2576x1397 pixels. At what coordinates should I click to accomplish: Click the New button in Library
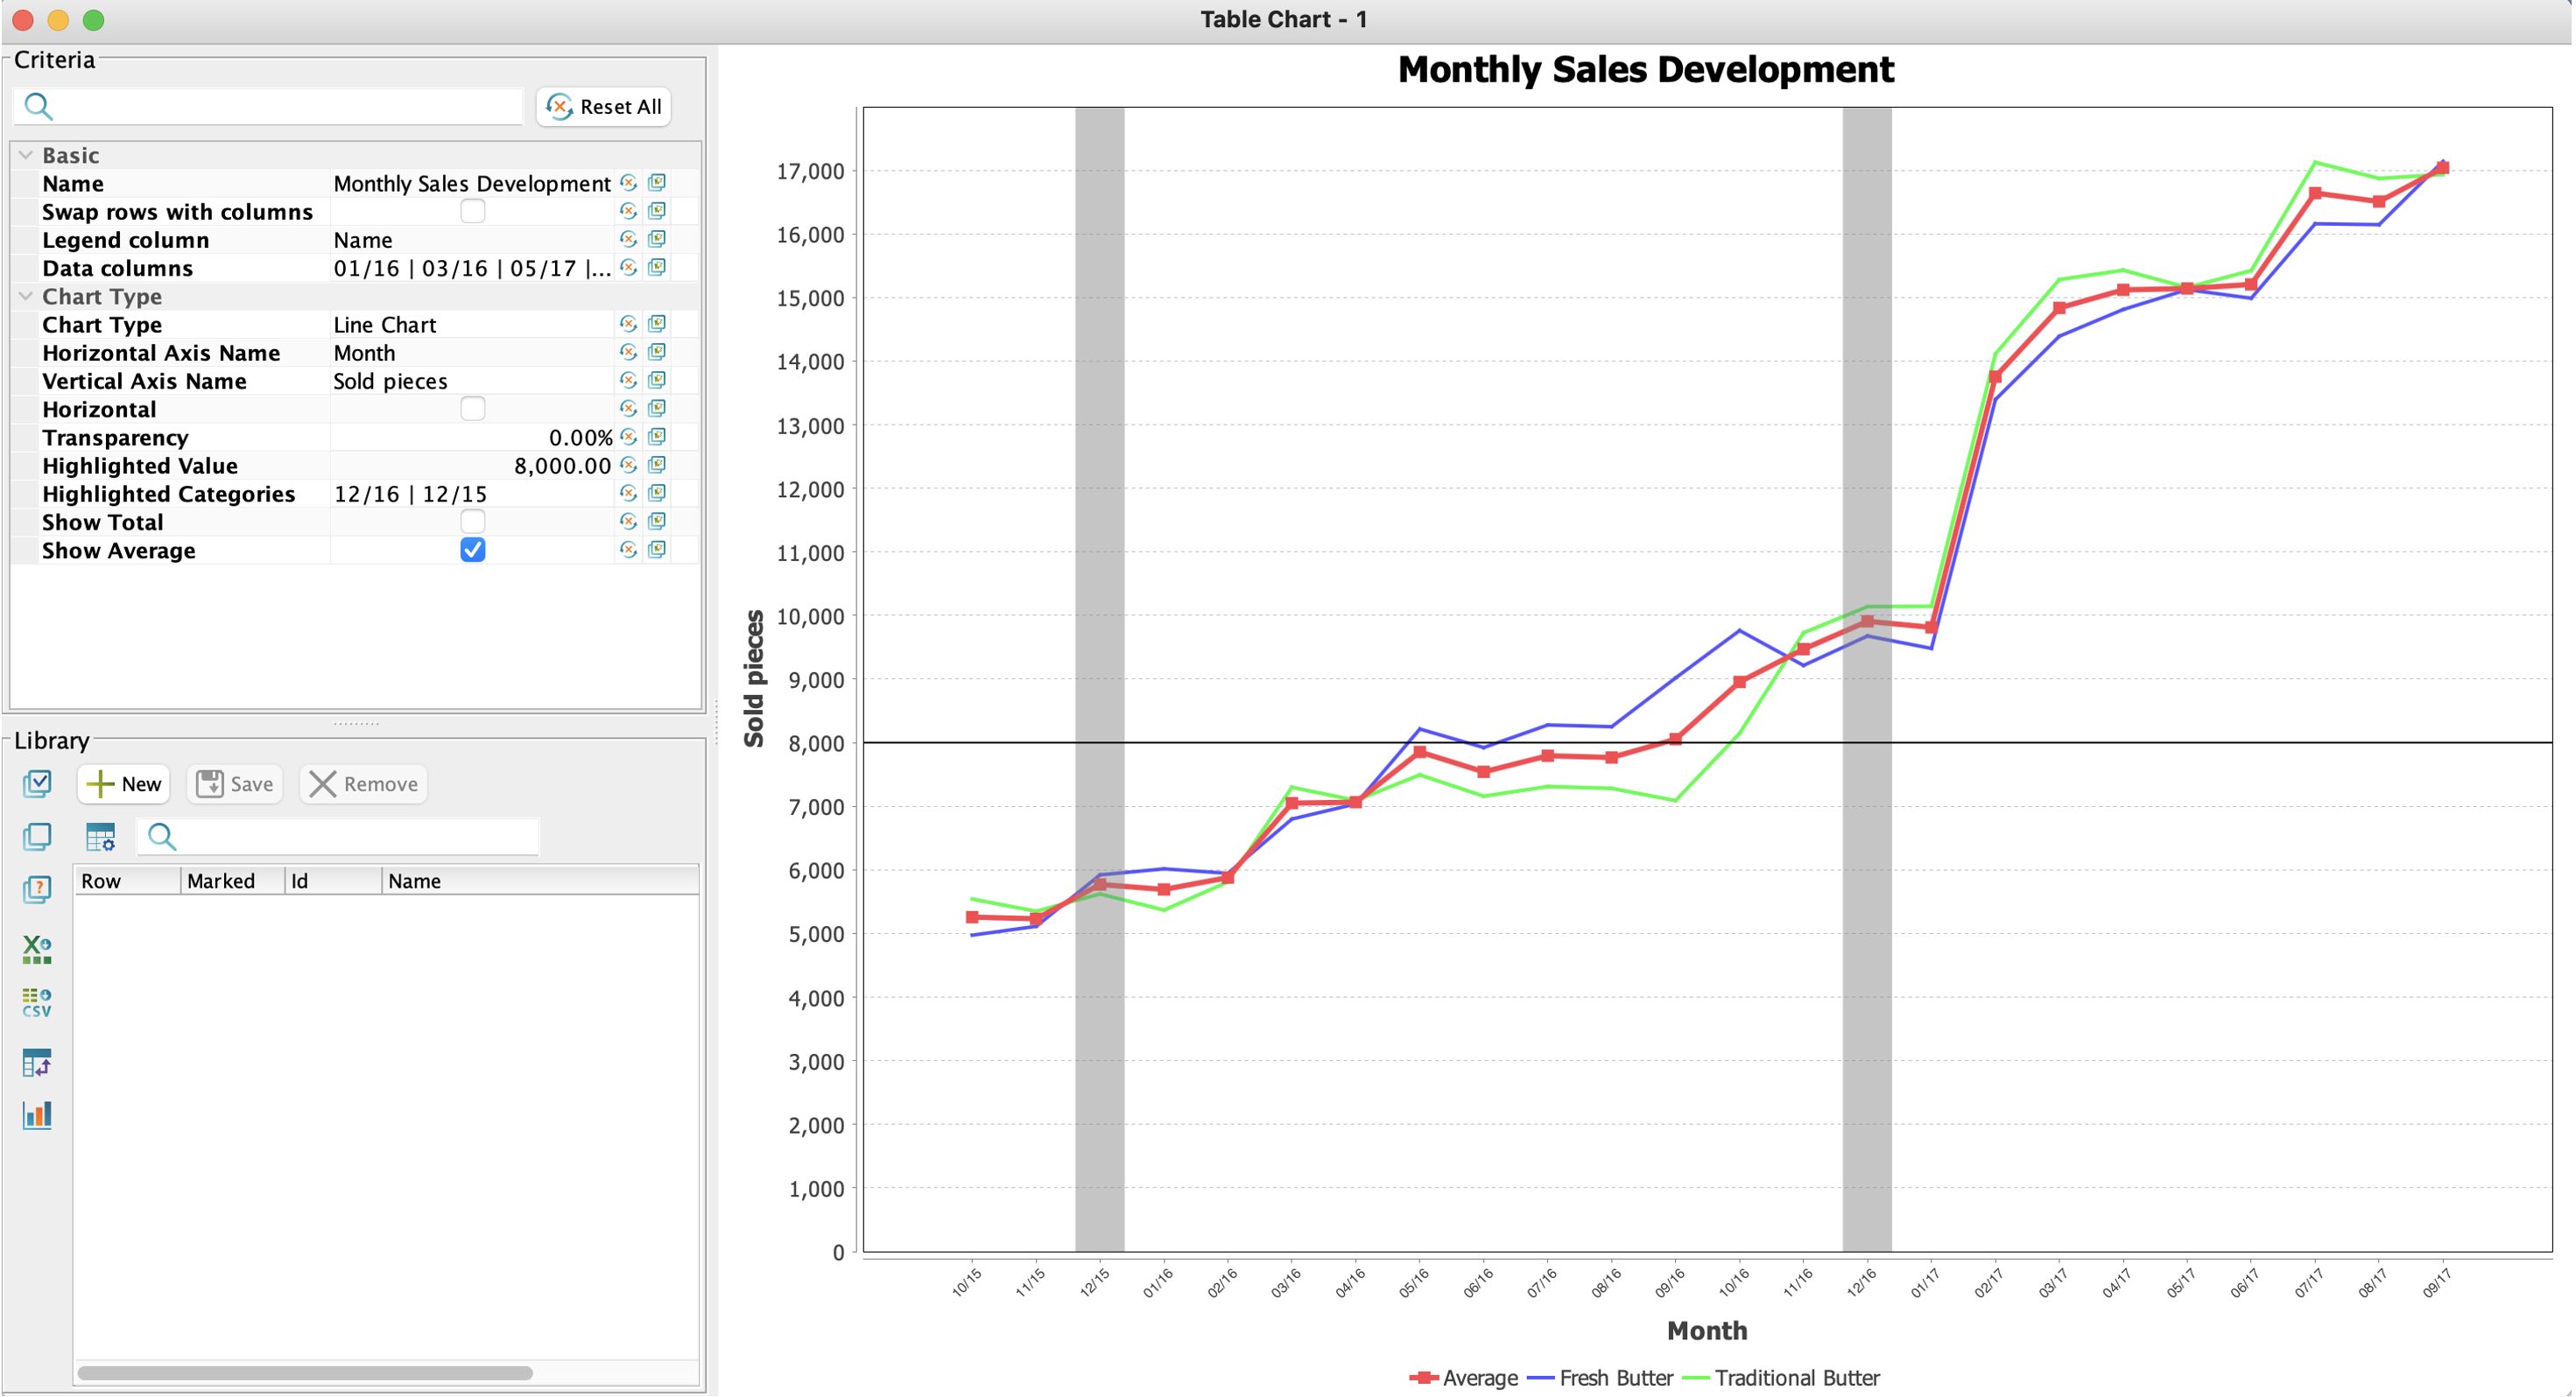[x=124, y=784]
